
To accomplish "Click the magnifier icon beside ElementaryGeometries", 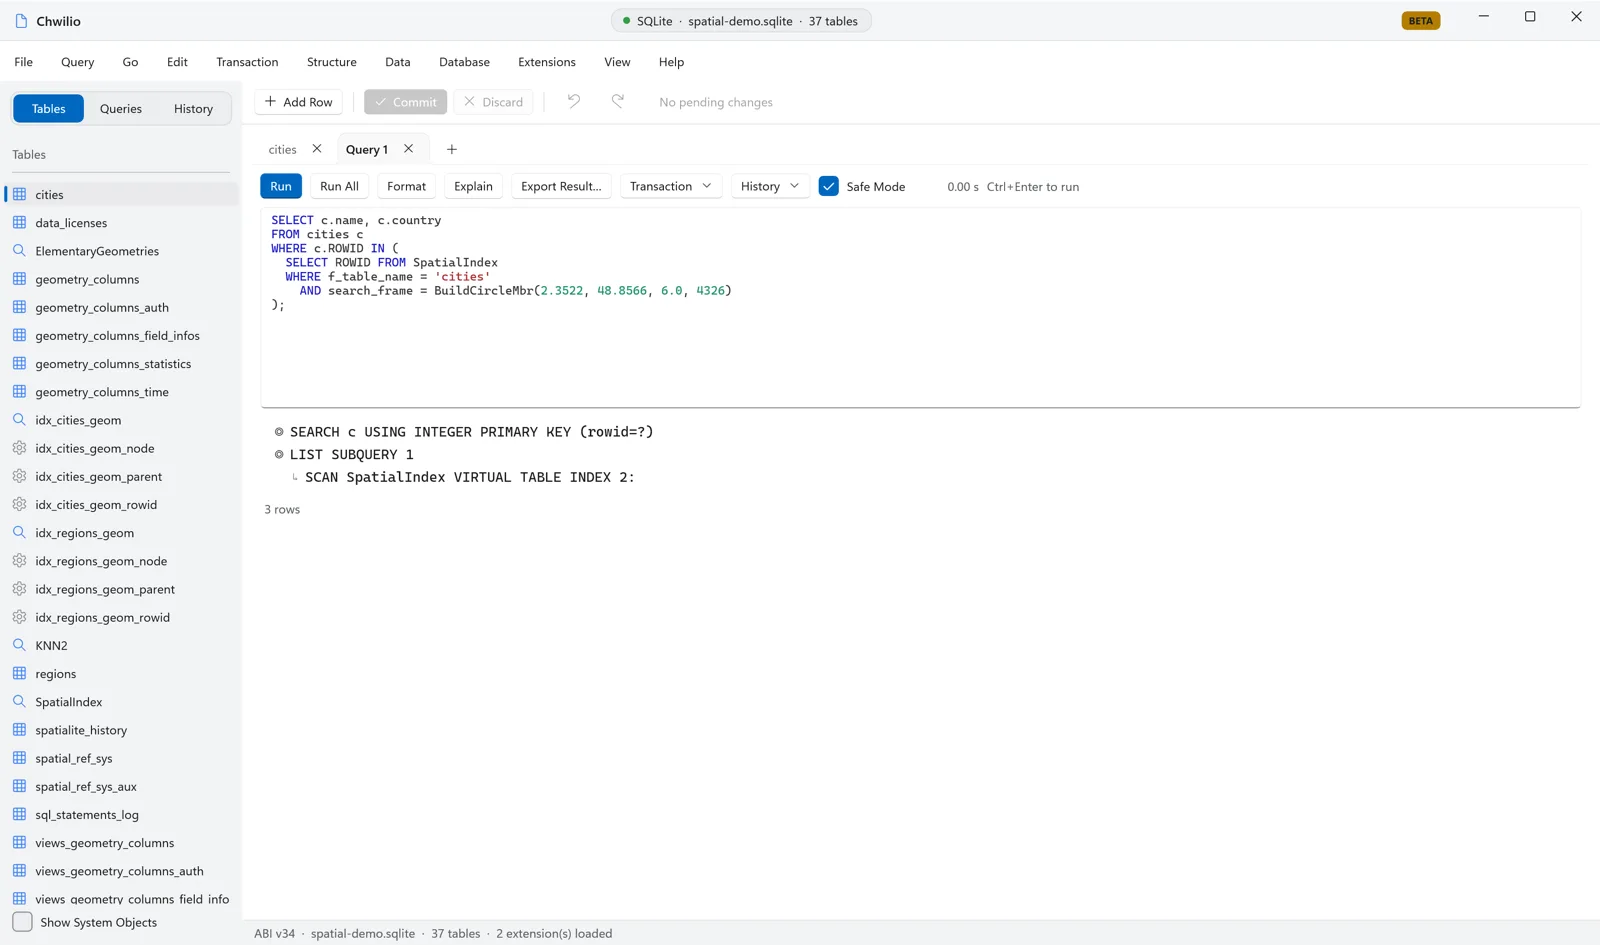I will [19, 250].
